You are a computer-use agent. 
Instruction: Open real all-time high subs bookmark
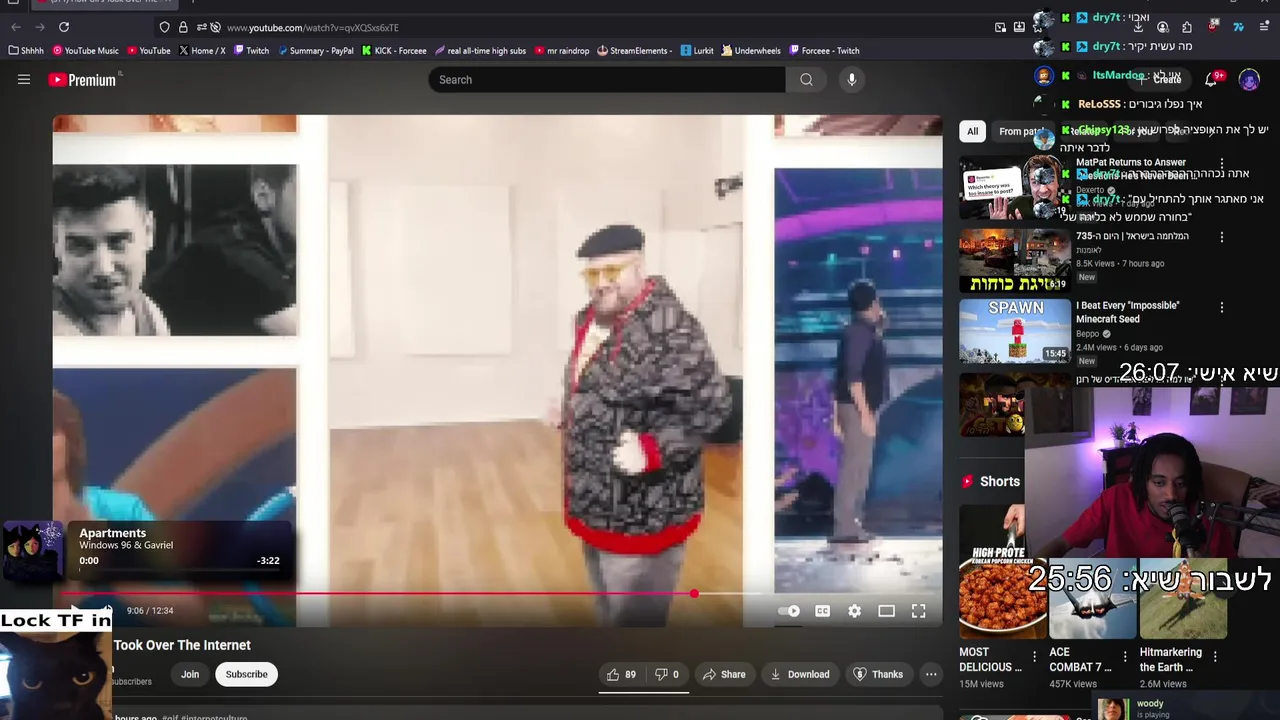pyautogui.click(x=481, y=50)
